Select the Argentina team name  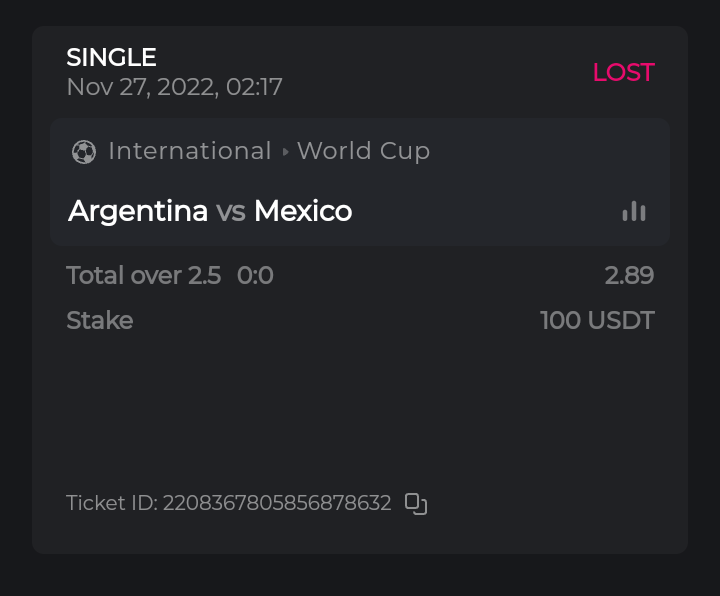138,211
